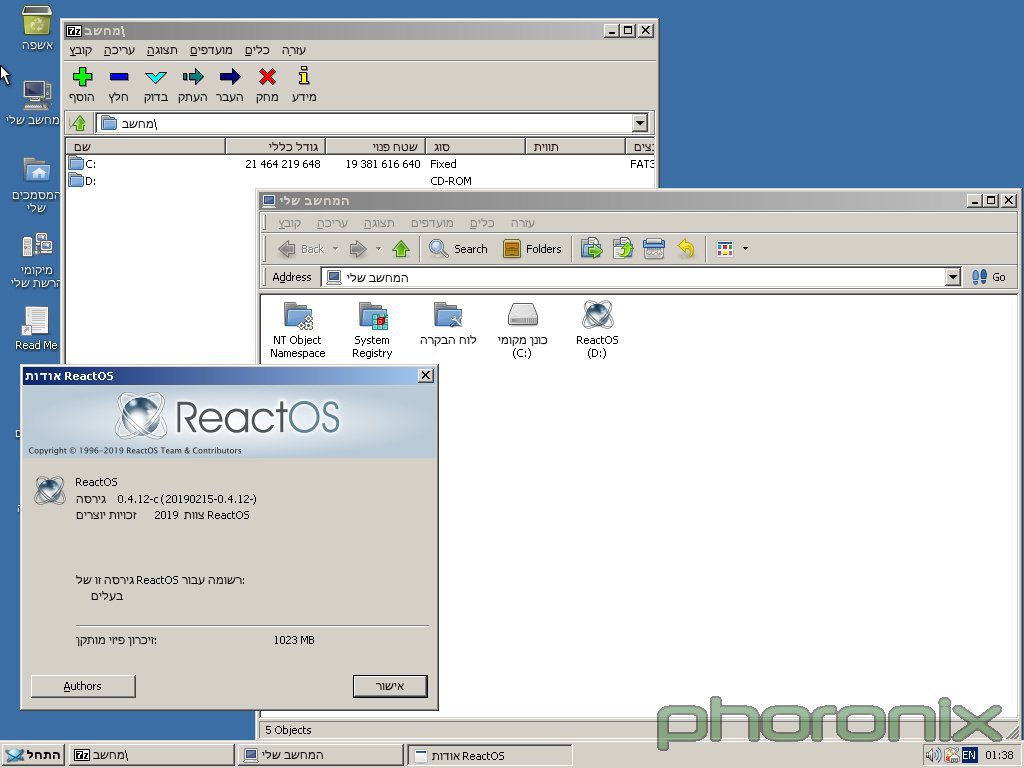Select the System Registry icon
Image resolution: width=1024 pixels, height=768 pixels.
click(372, 316)
